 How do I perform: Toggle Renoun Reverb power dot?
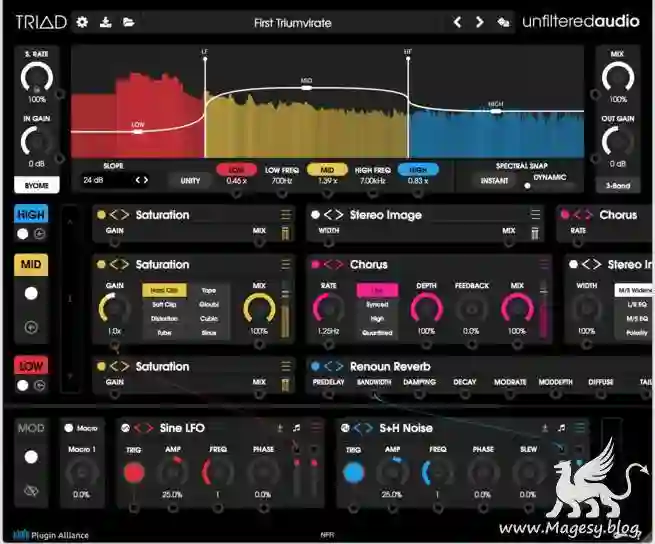point(315,366)
